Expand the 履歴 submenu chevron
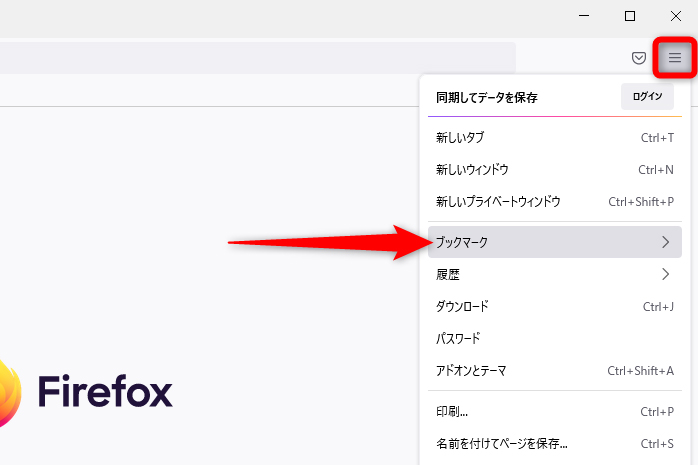The height and width of the screenshot is (465, 698). (666, 274)
